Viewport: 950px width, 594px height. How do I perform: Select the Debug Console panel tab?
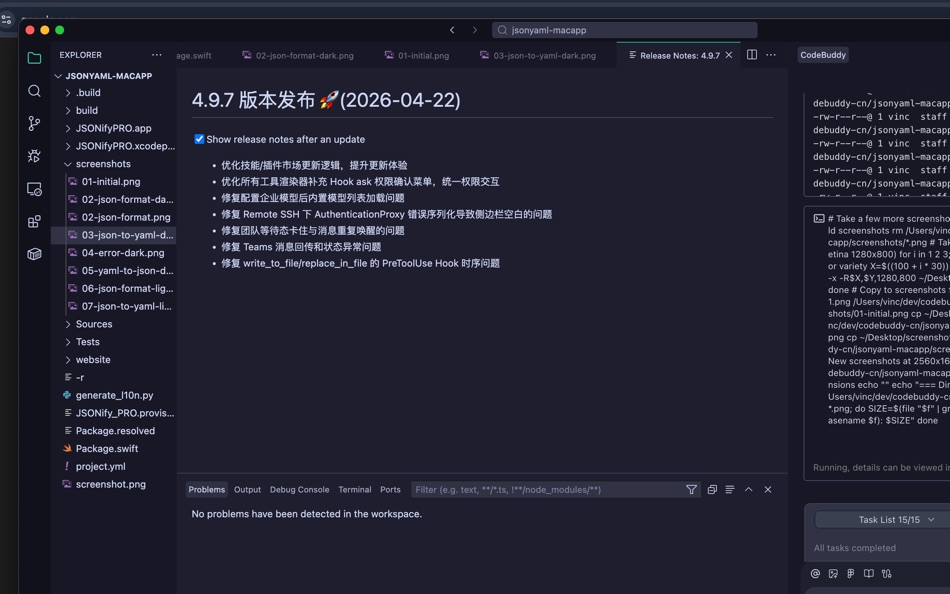[299, 490]
